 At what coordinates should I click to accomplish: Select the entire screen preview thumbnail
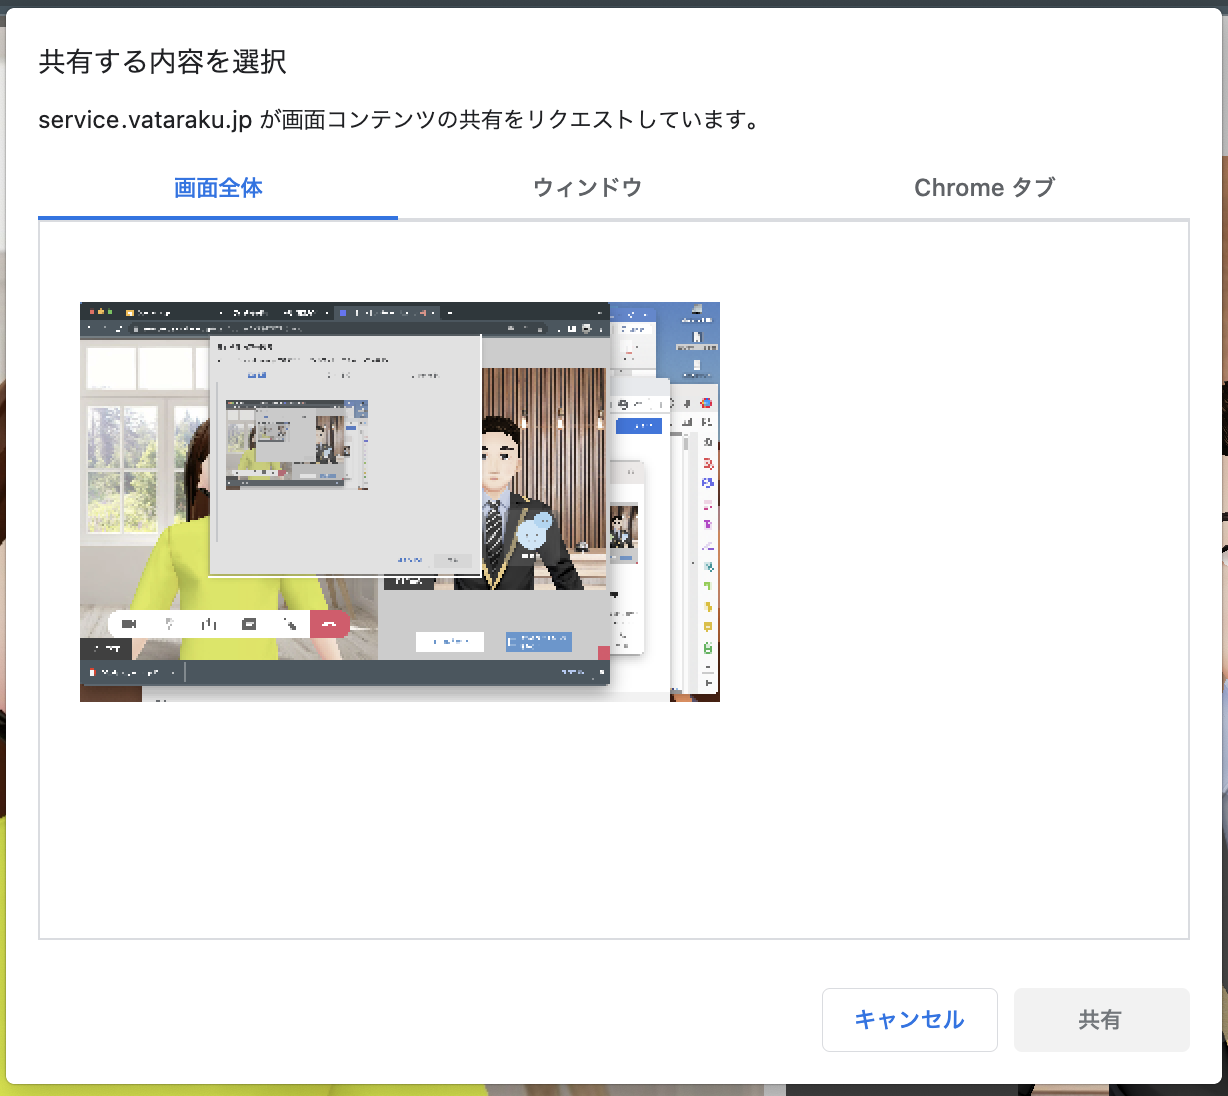[399, 501]
